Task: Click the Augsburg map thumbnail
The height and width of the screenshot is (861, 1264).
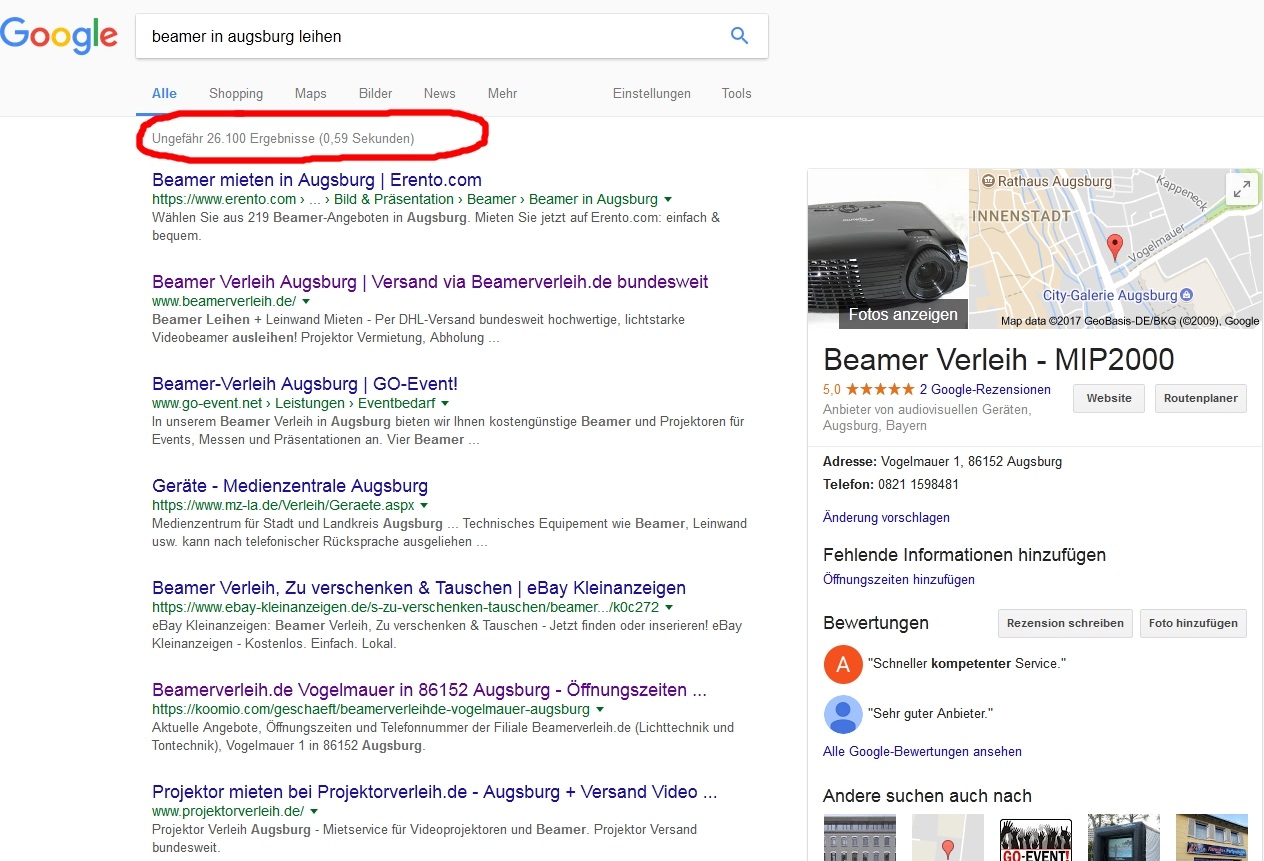Action: [x=1115, y=248]
